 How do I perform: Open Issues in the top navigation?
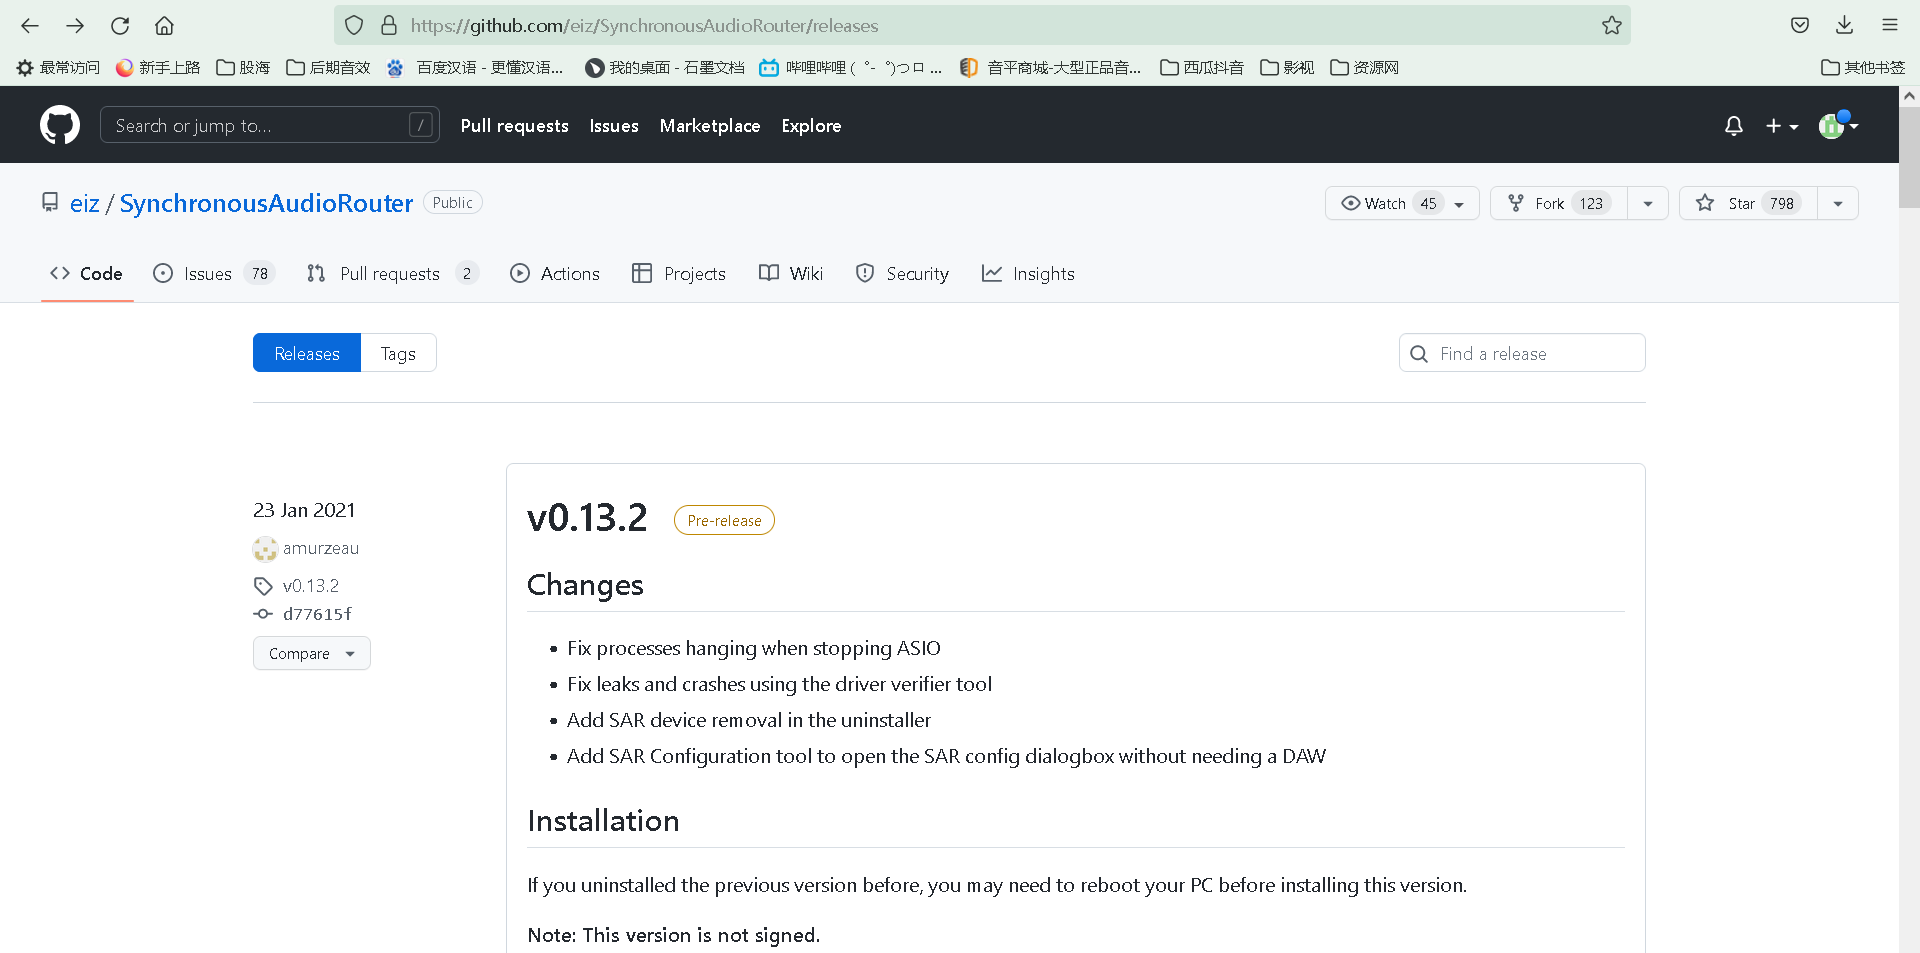coord(614,126)
